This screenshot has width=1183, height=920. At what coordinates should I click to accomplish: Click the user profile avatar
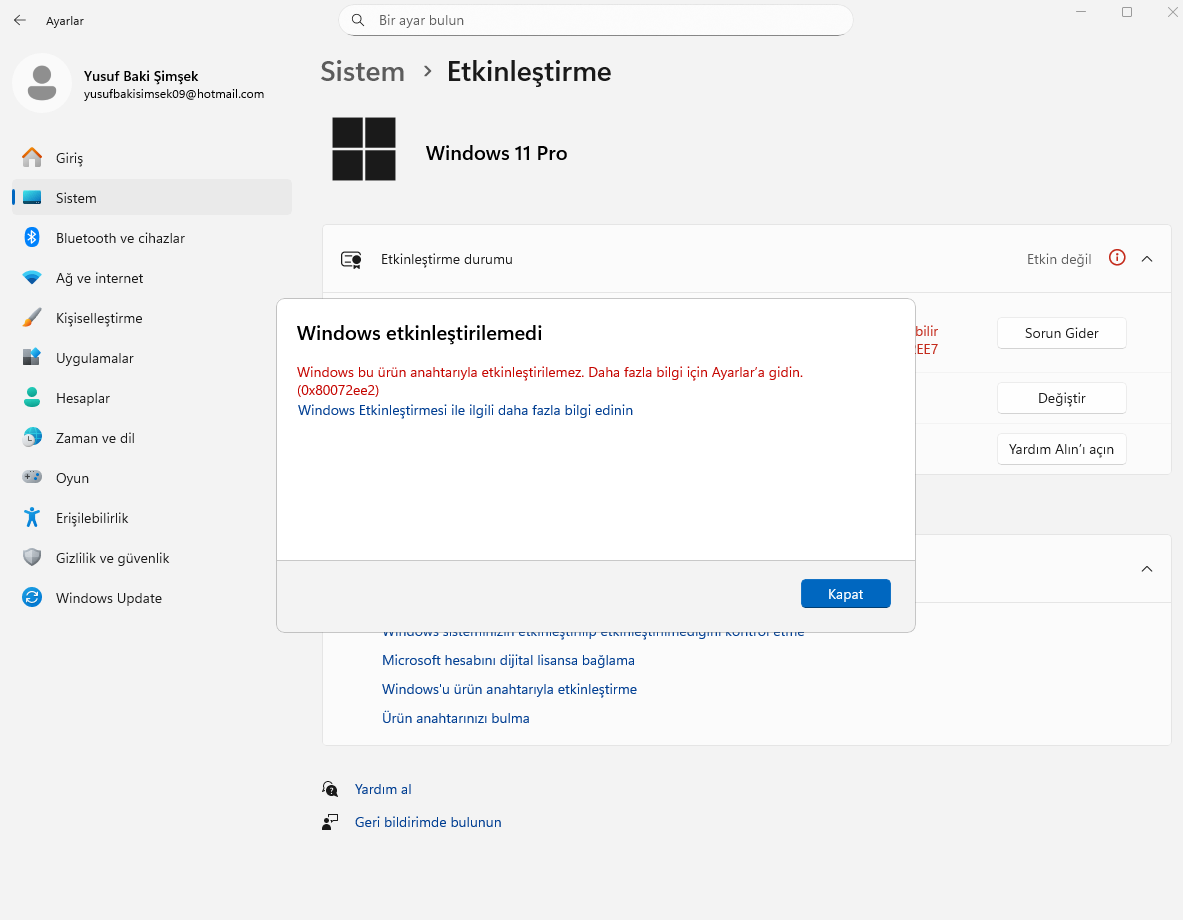point(41,83)
